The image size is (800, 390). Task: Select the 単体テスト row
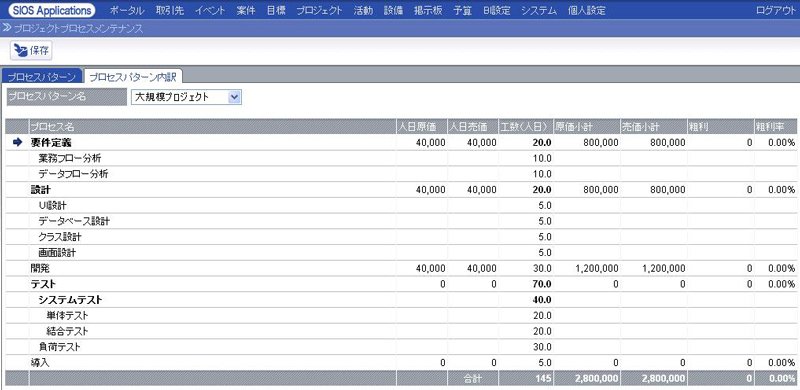(401, 315)
